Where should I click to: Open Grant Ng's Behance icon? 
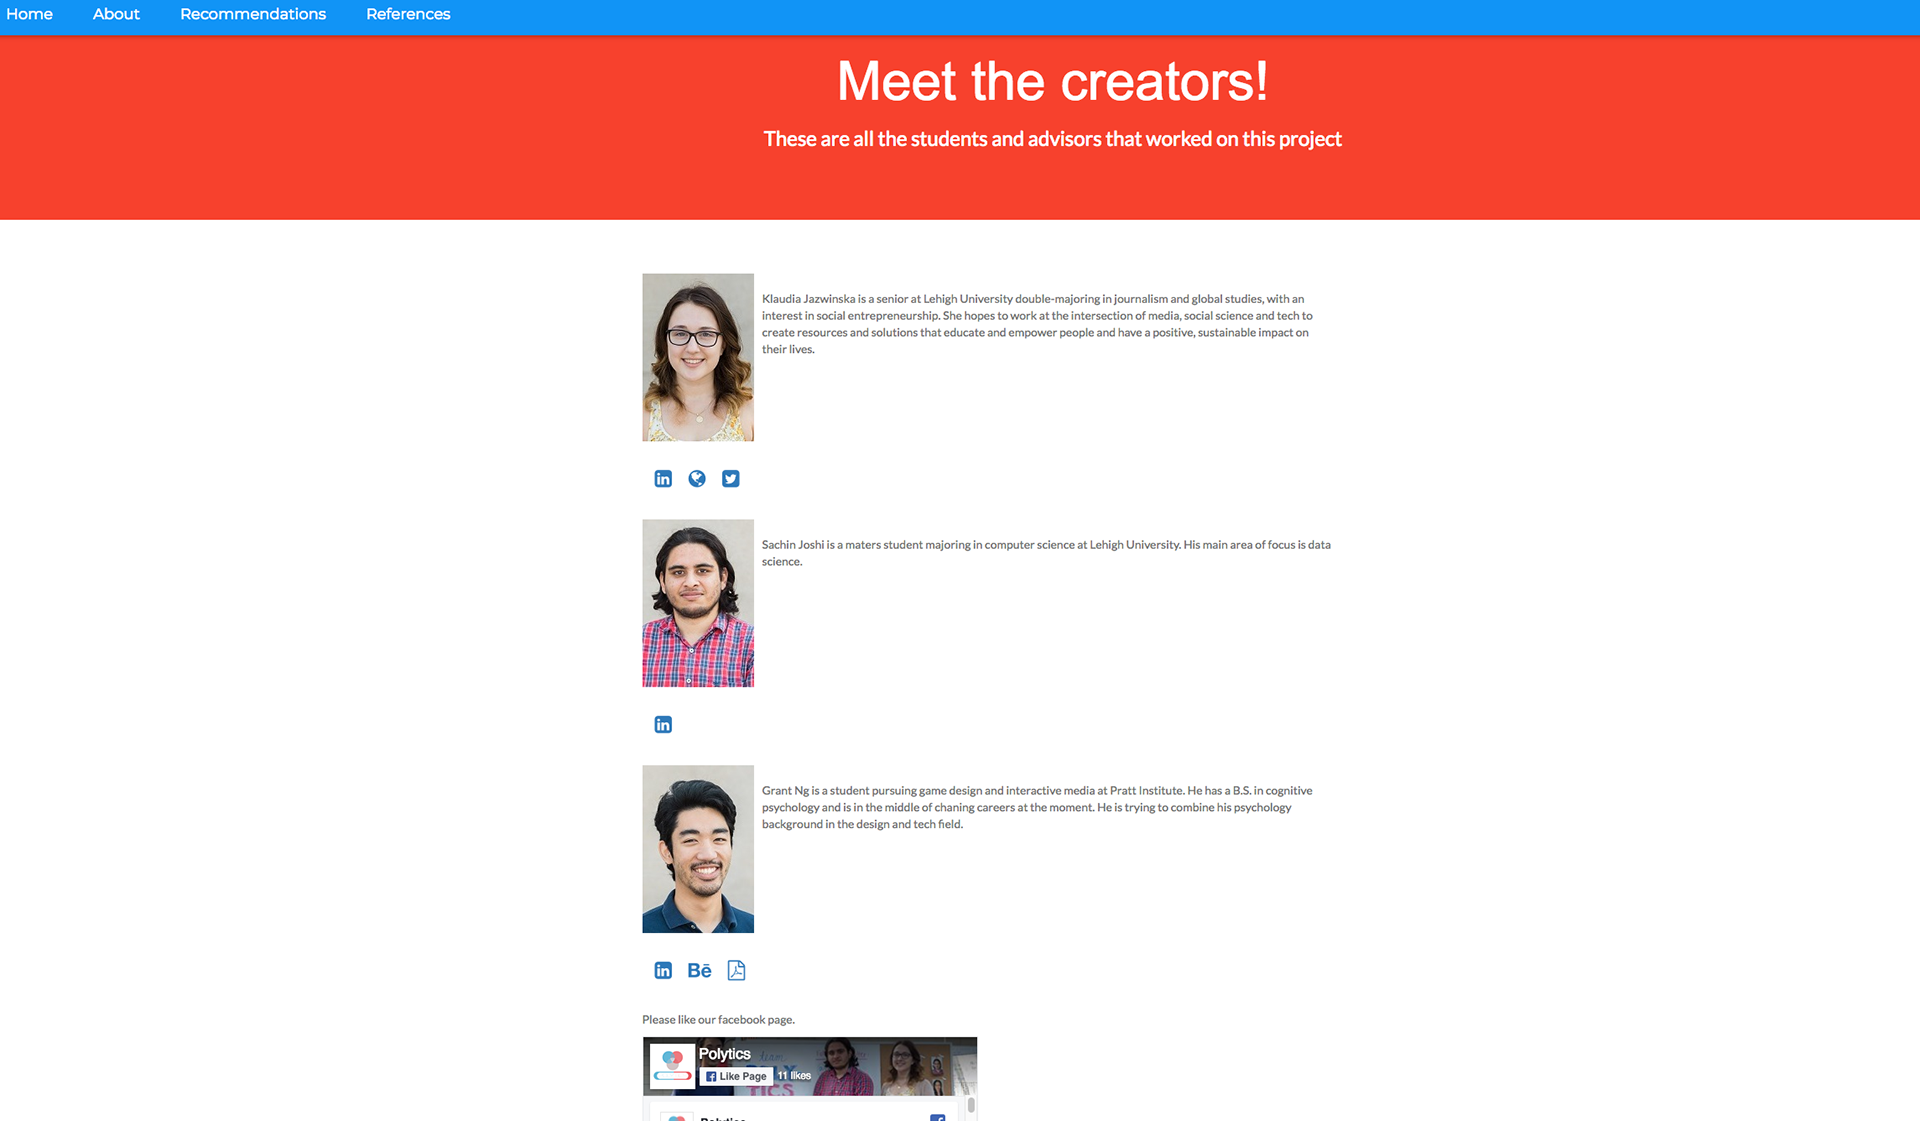point(699,970)
